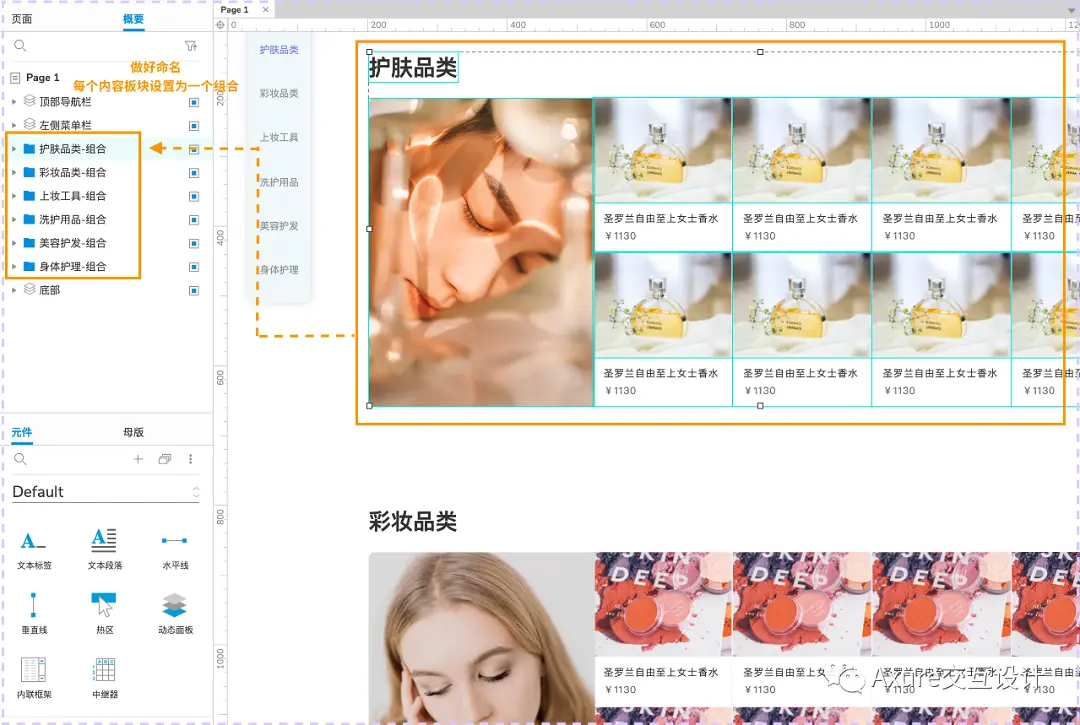Expand the 彩妆品类-组合 tree node
The width and height of the screenshot is (1080, 725).
[13, 172]
